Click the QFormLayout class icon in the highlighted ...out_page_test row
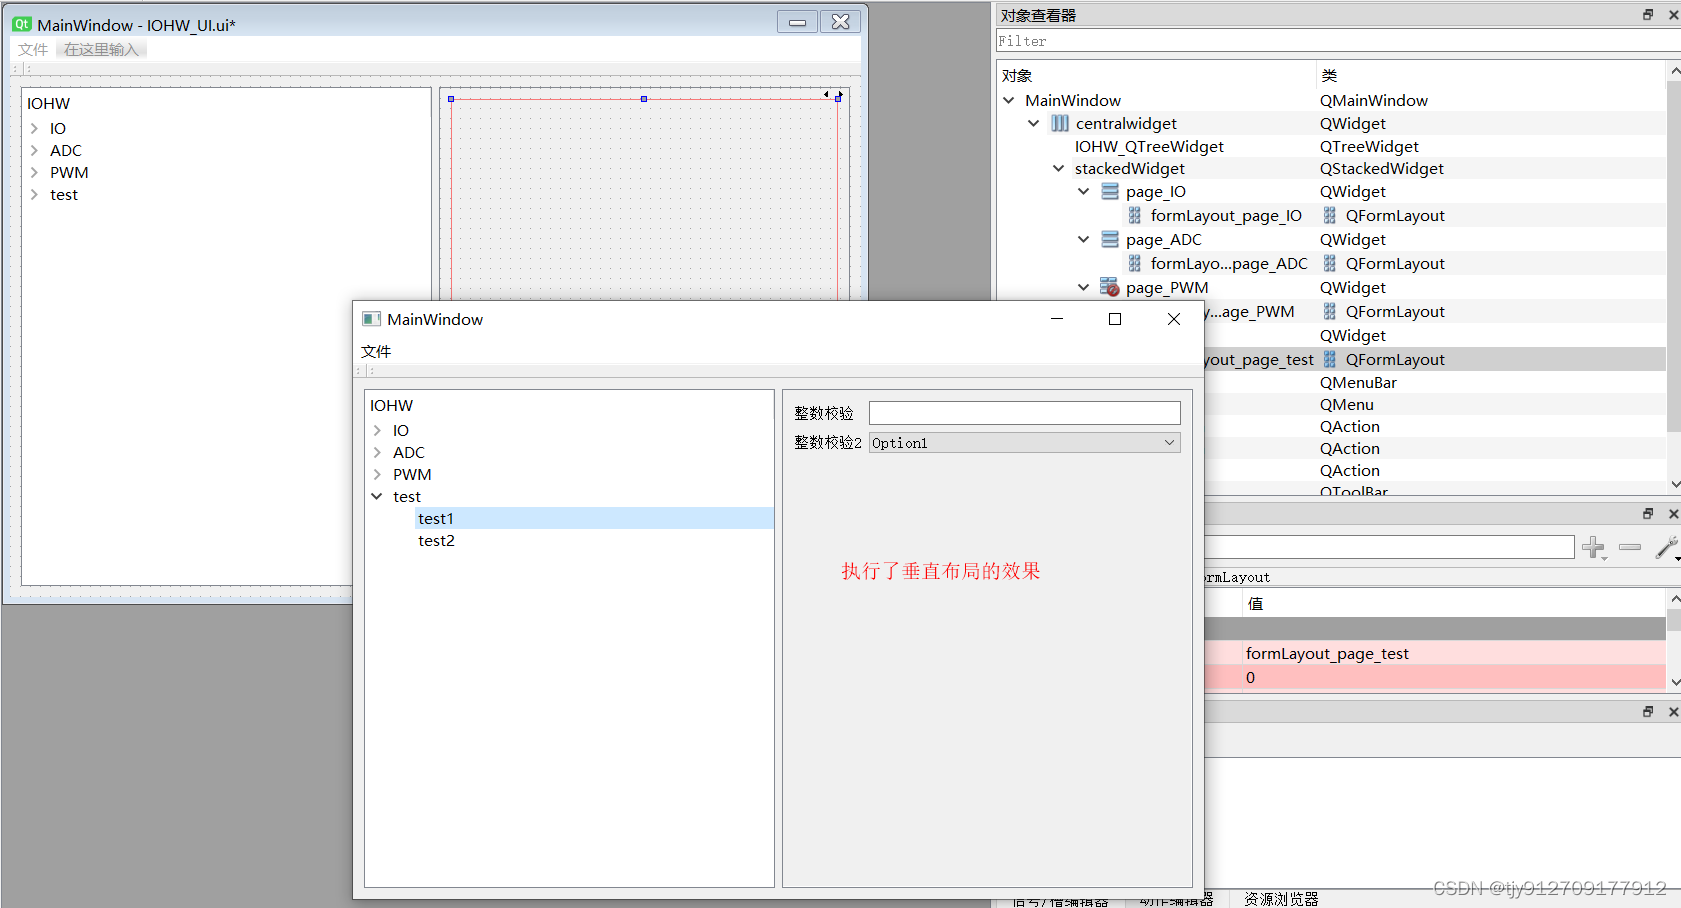Screen dimensions: 1681x908 tap(1330, 359)
